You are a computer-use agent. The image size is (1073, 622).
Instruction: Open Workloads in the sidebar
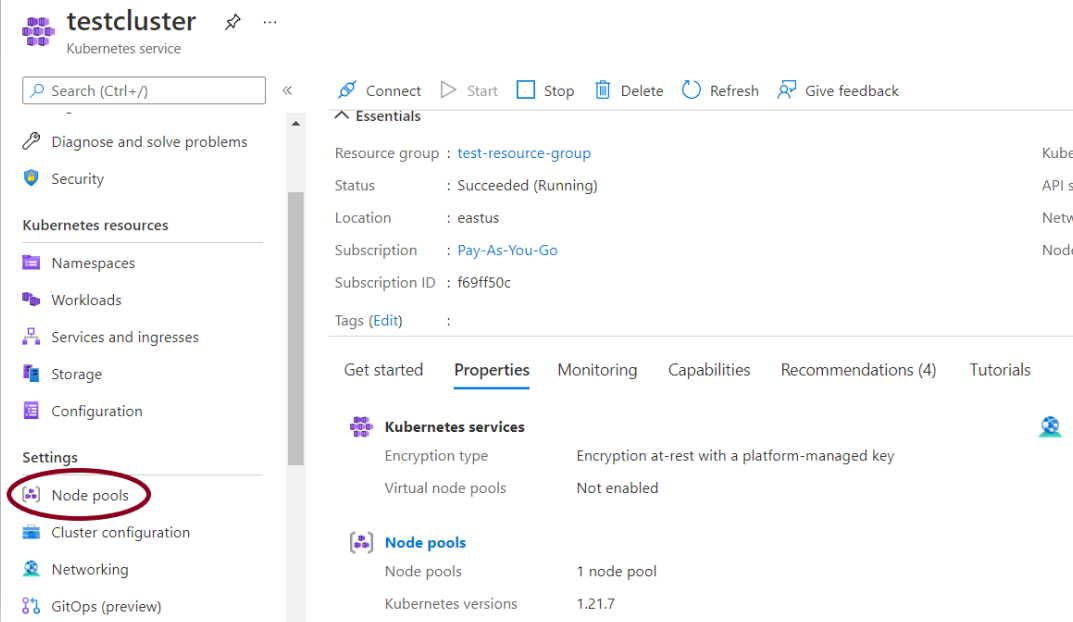coord(86,300)
